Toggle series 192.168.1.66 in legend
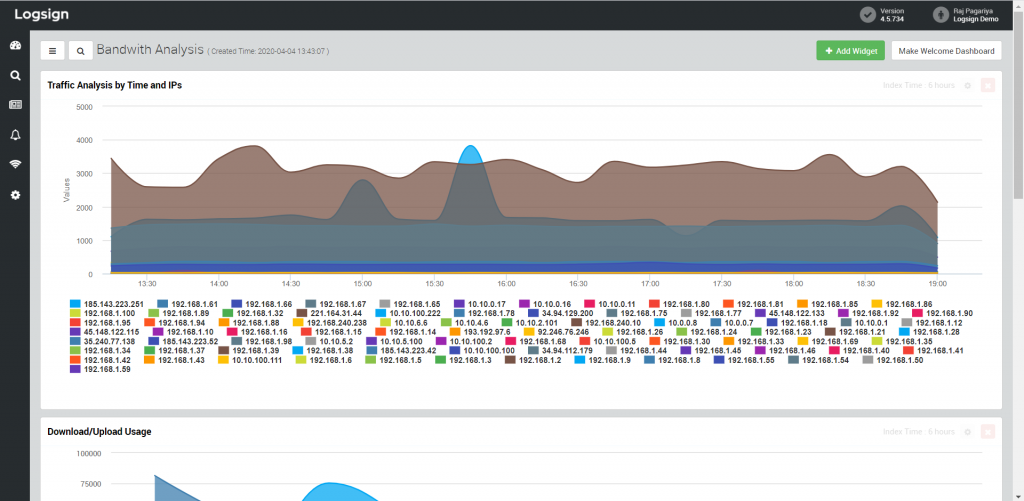1024x501 pixels. (x=261, y=304)
